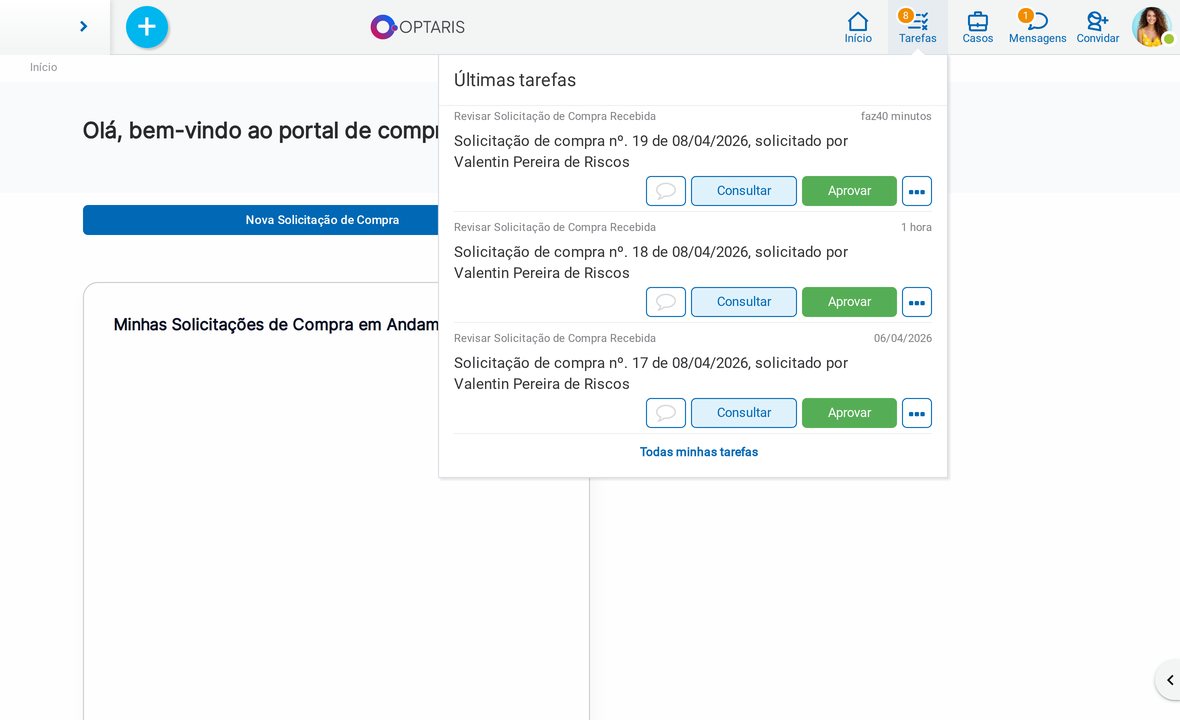The image size is (1180, 720).
Task: Click the Últimas tarefas heading
Action: click(x=515, y=80)
